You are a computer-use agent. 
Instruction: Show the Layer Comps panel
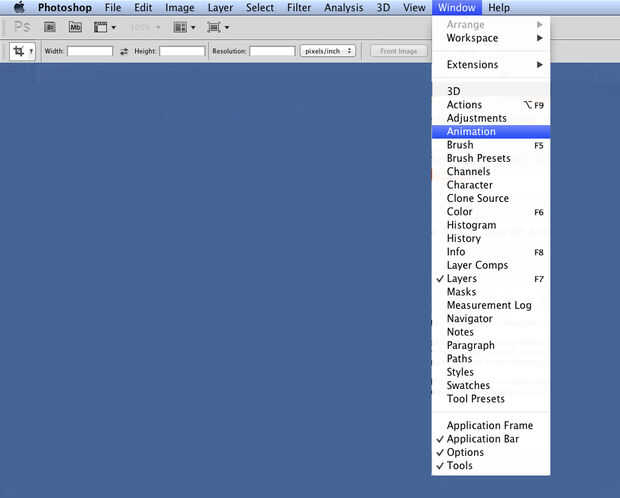(x=491, y=265)
